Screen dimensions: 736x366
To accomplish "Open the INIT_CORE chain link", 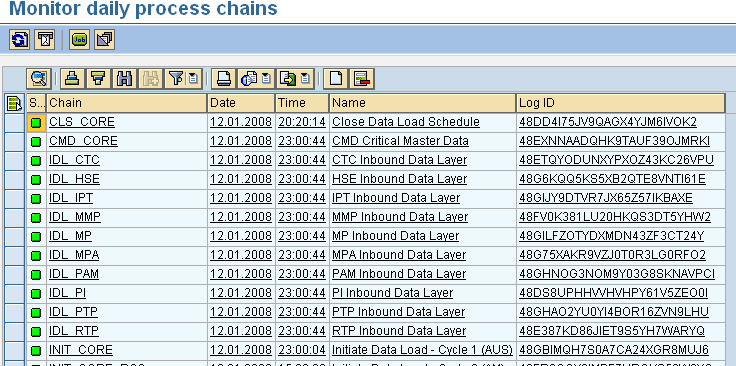I will (x=81, y=350).
